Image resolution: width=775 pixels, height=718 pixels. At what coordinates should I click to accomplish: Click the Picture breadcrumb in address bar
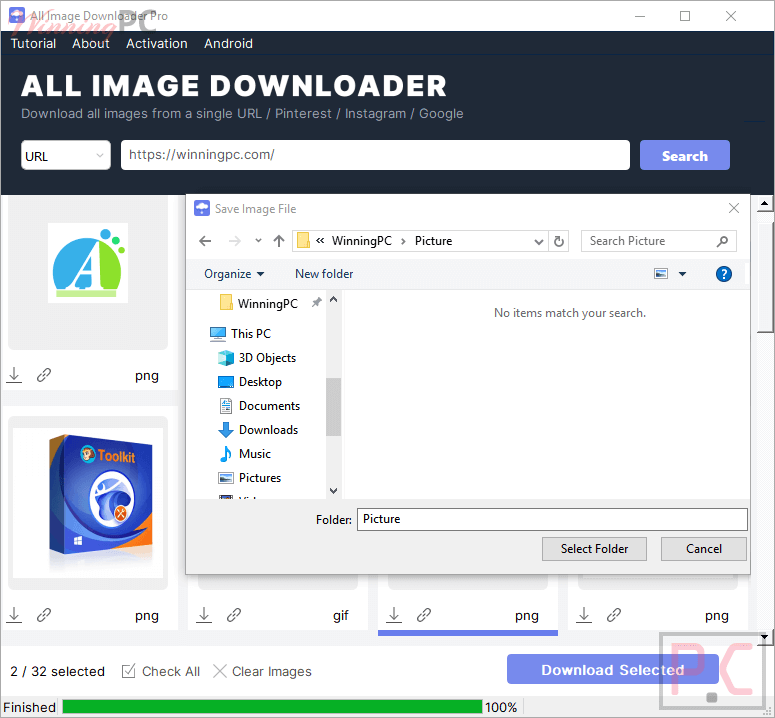coord(433,241)
